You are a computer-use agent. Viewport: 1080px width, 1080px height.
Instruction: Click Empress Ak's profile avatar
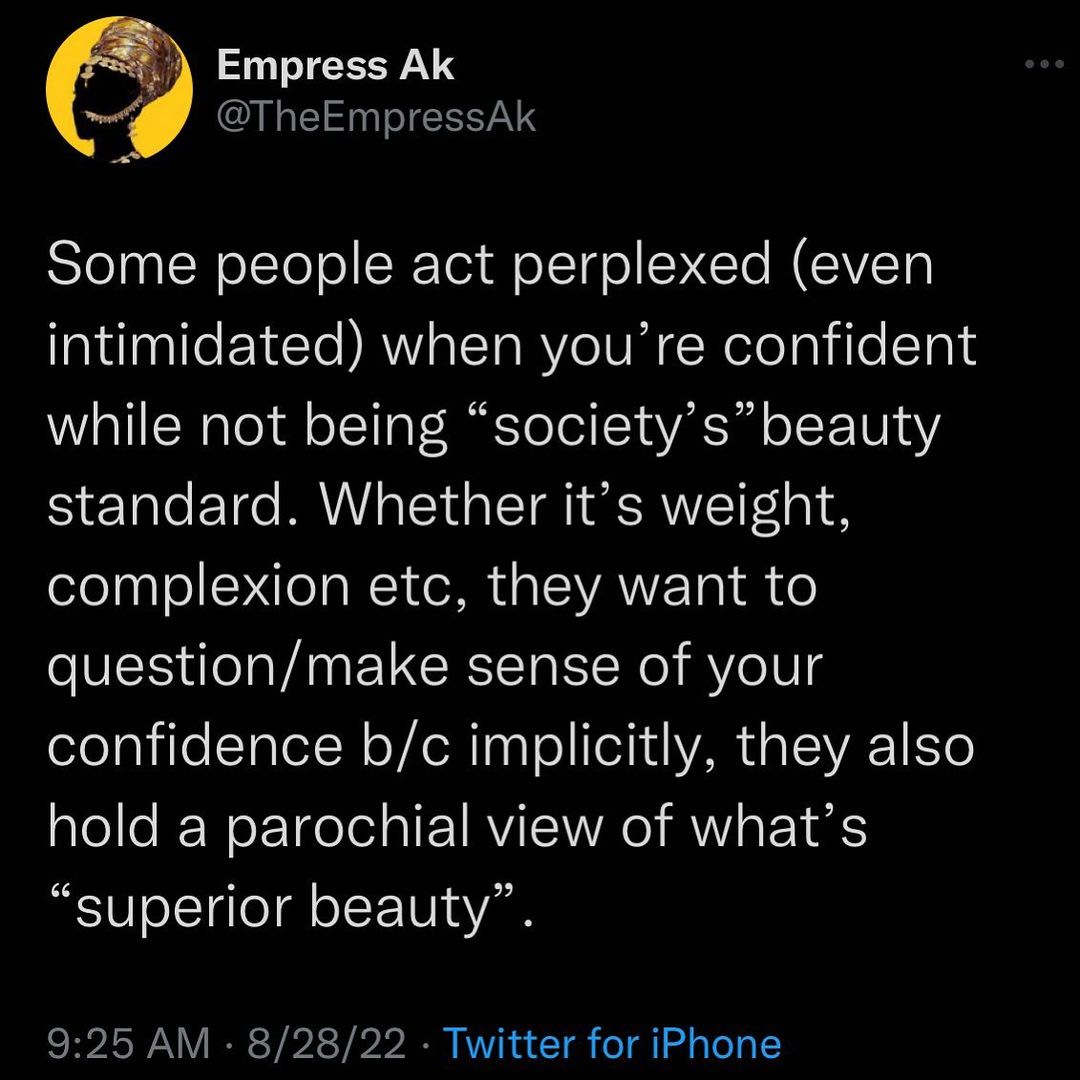[119, 90]
